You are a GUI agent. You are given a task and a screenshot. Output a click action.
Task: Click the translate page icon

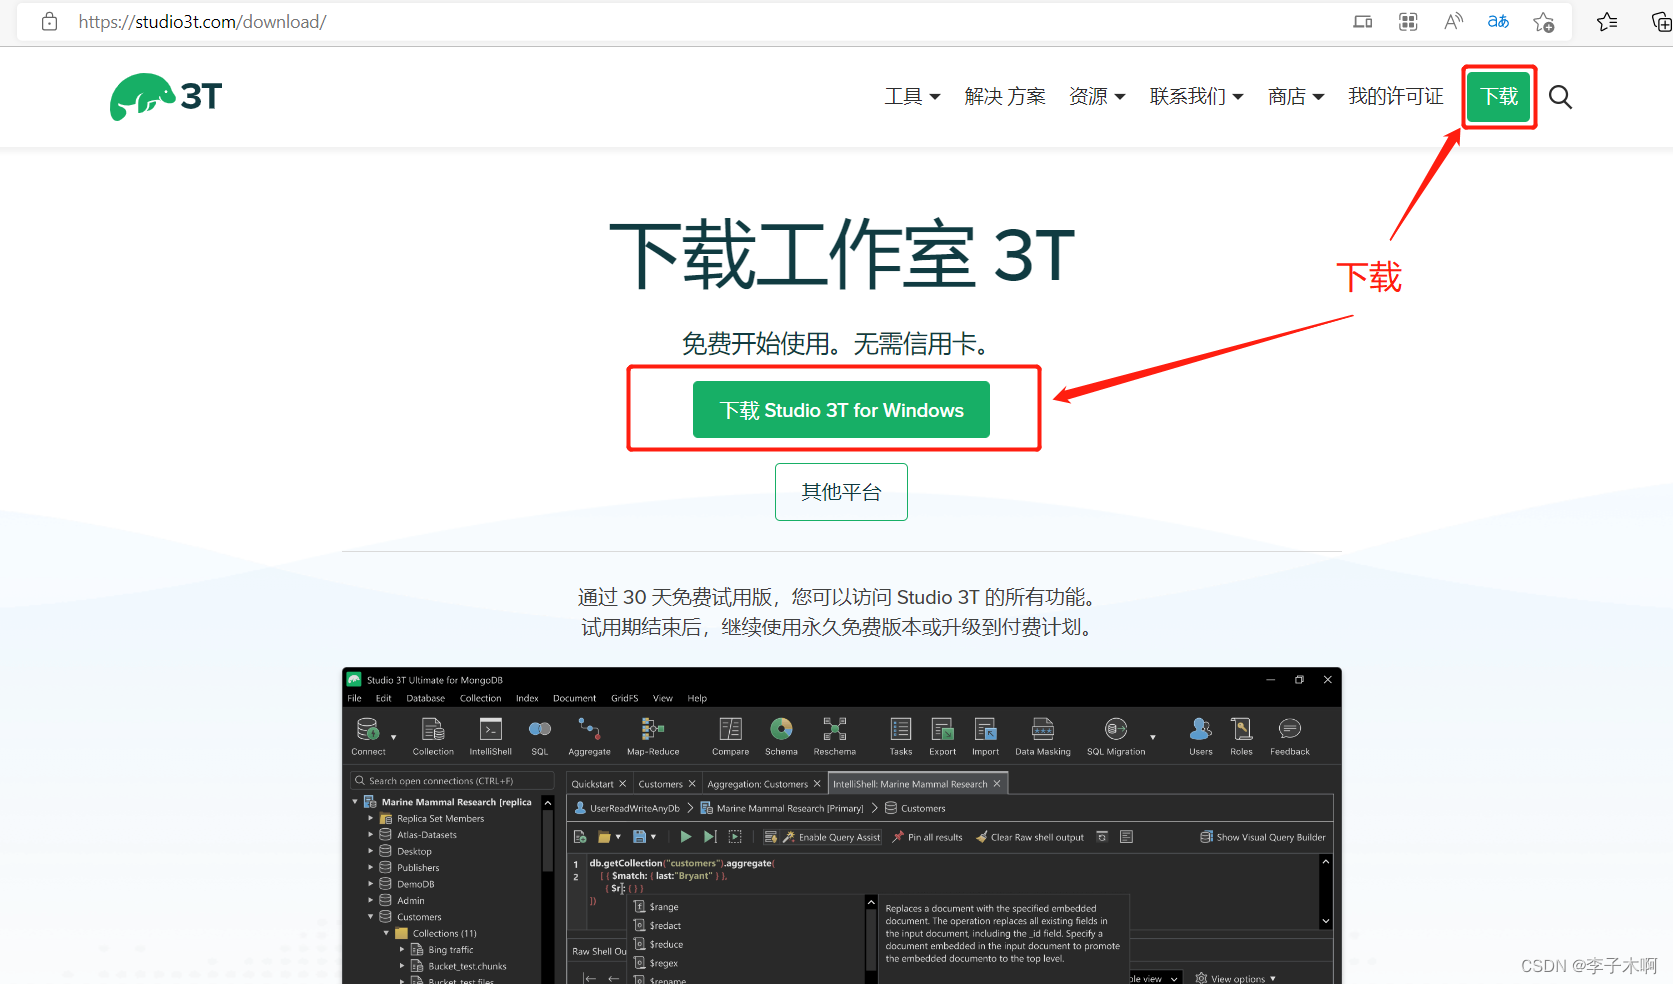pyautogui.click(x=1498, y=21)
